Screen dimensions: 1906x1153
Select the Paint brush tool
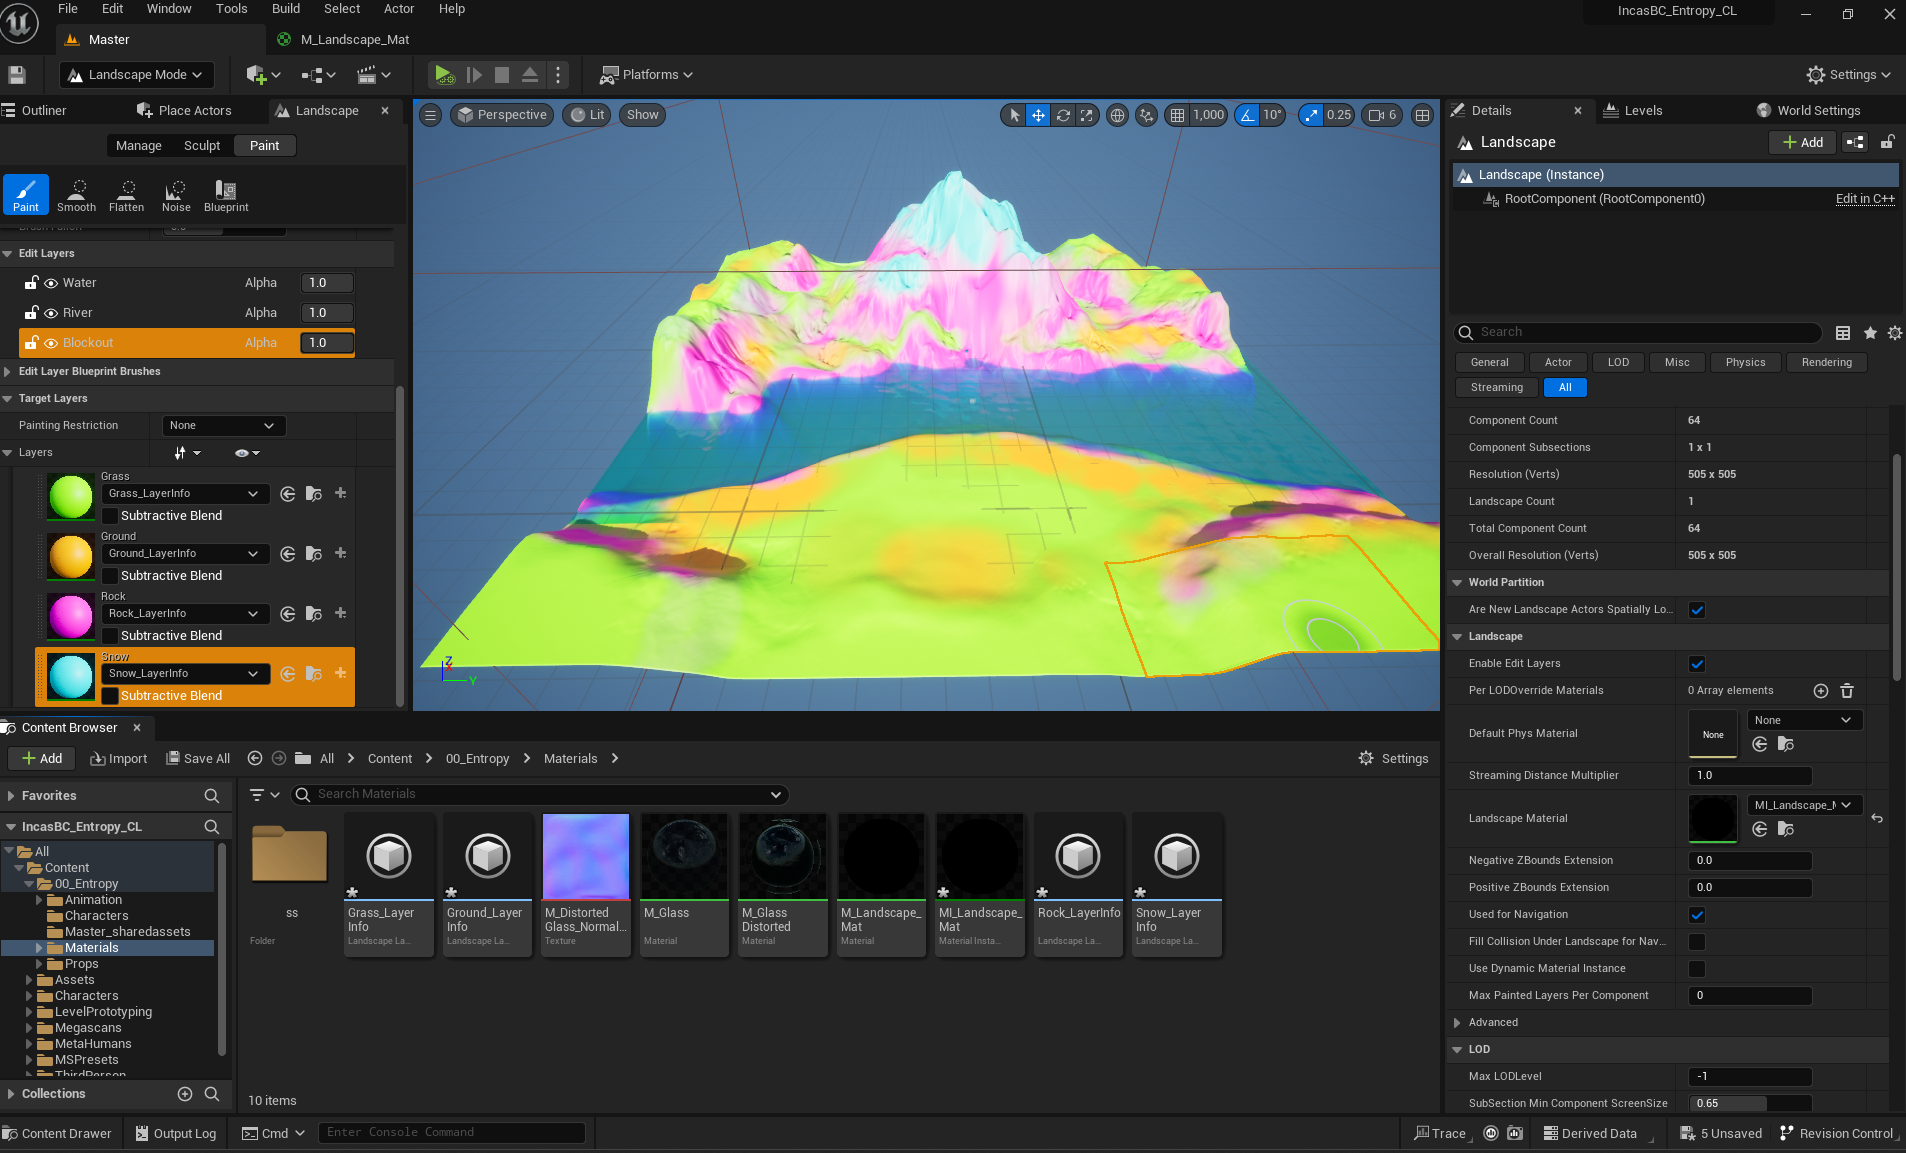[x=26, y=195]
